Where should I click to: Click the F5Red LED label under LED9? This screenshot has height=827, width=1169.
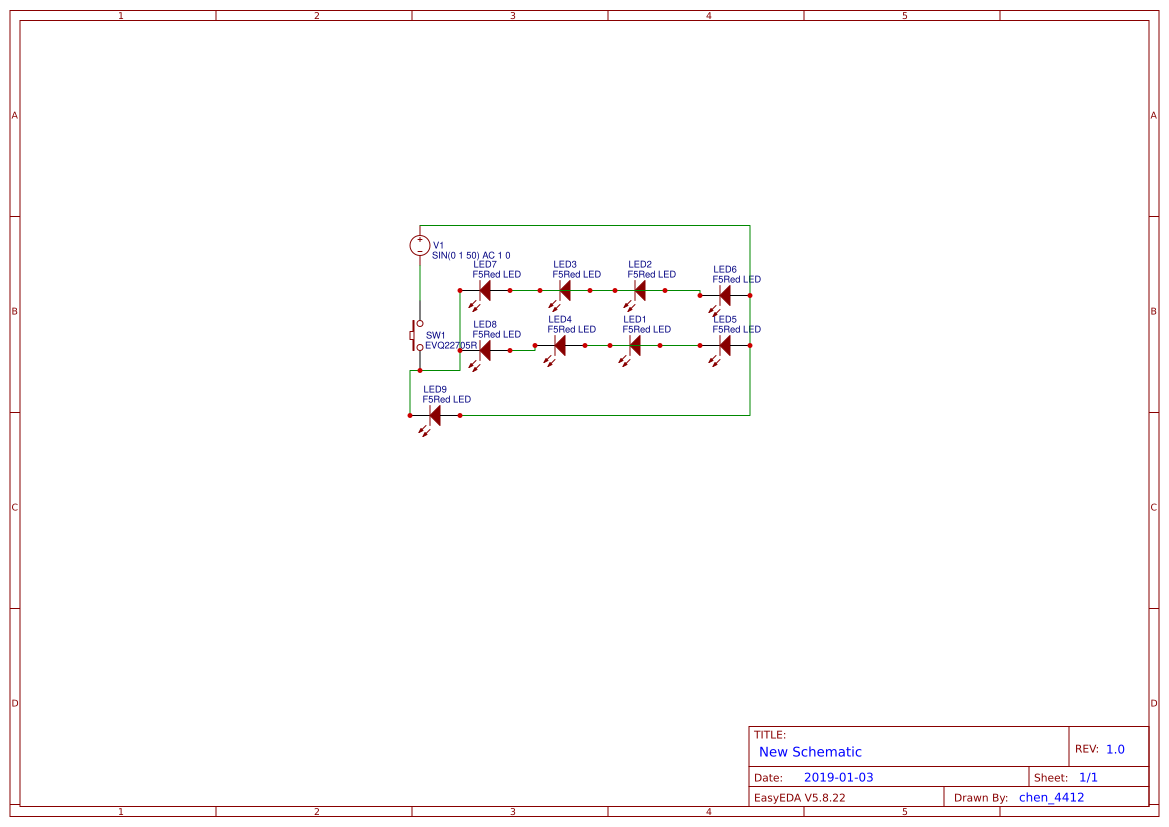446,399
